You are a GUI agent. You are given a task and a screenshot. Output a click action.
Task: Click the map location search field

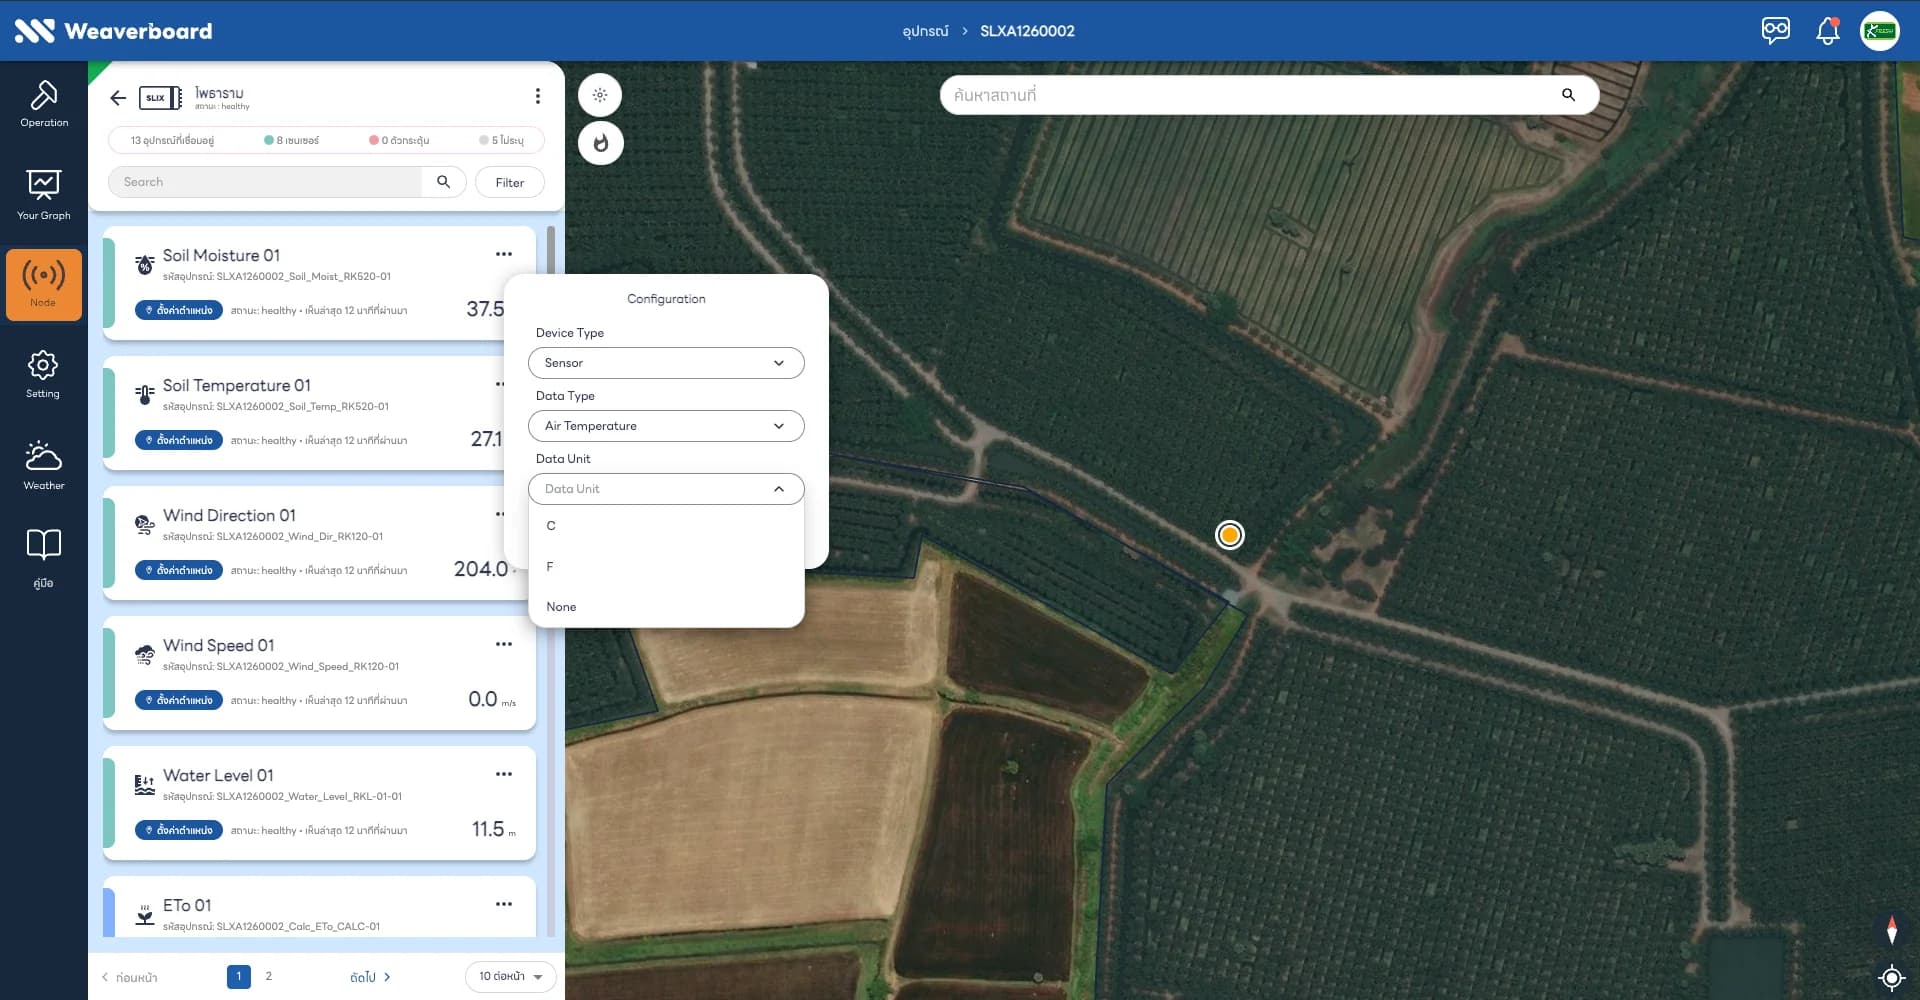pos(1250,95)
